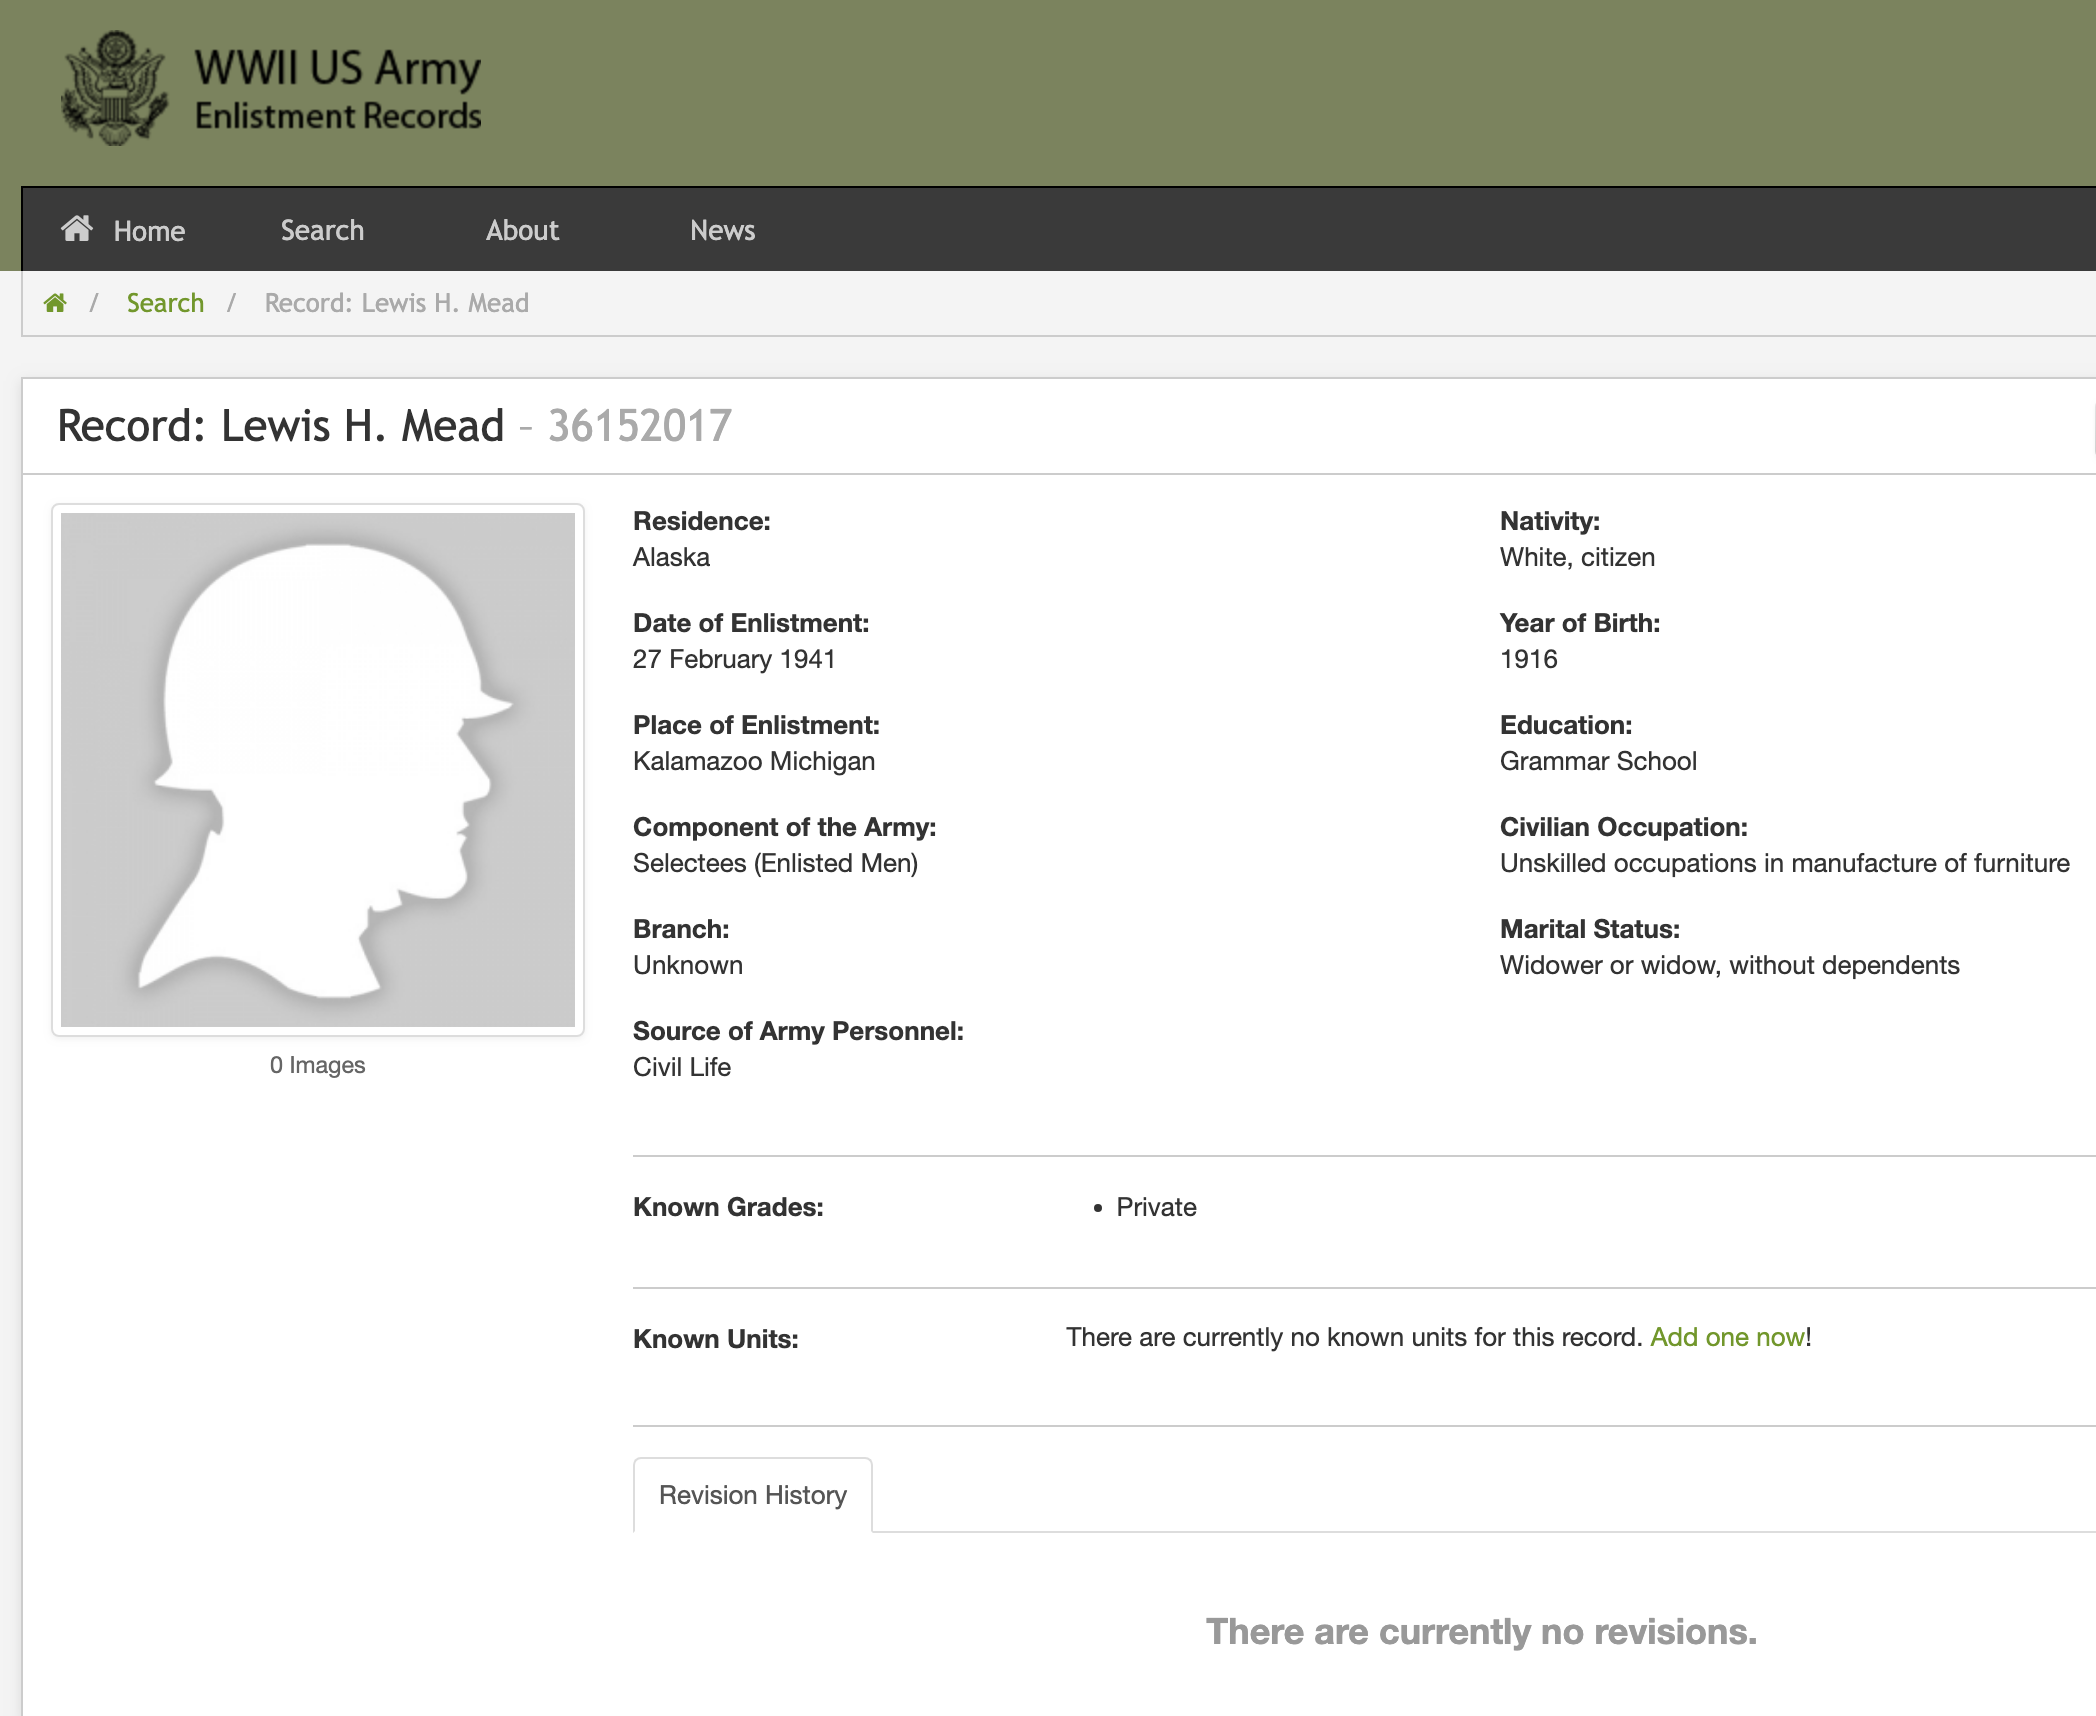Viewport: 2096px width, 1716px height.
Task: Select the Revision History tab
Action: tap(752, 1495)
